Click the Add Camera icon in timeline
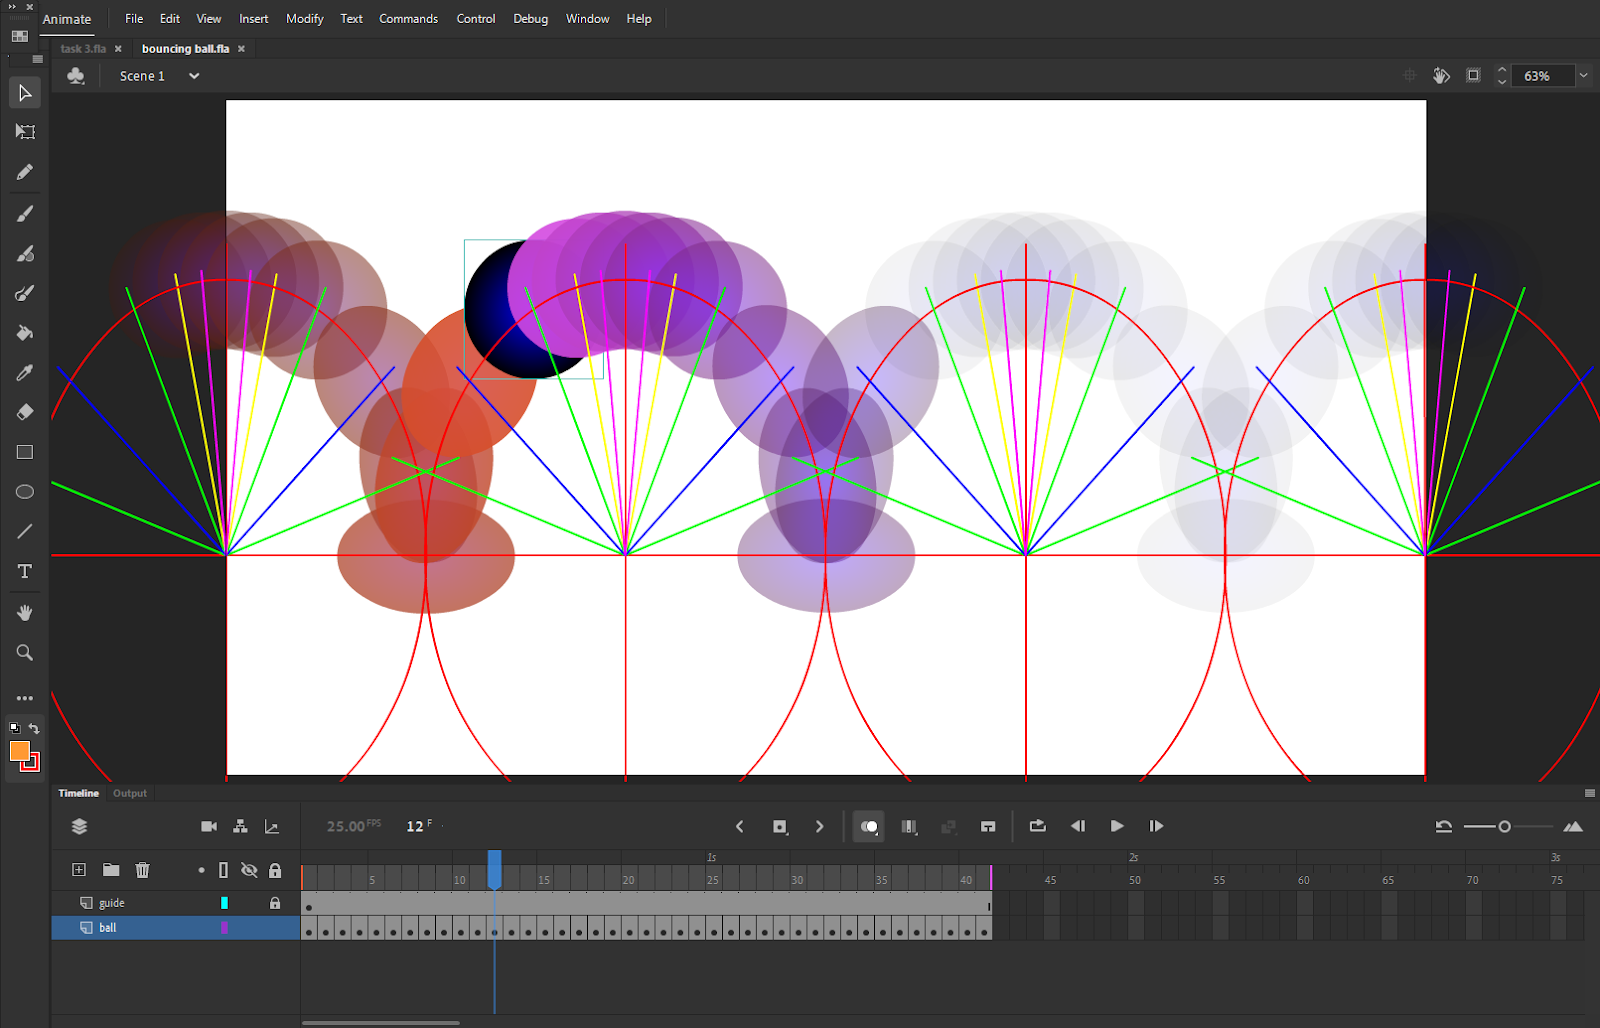1600x1028 pixels. (209, 826)
